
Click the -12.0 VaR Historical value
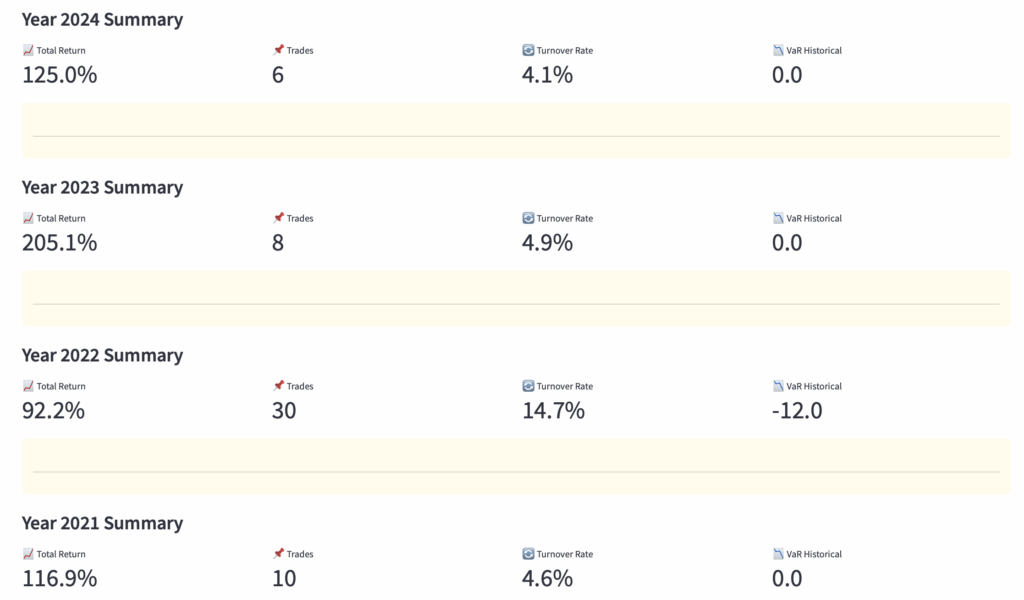797,411
